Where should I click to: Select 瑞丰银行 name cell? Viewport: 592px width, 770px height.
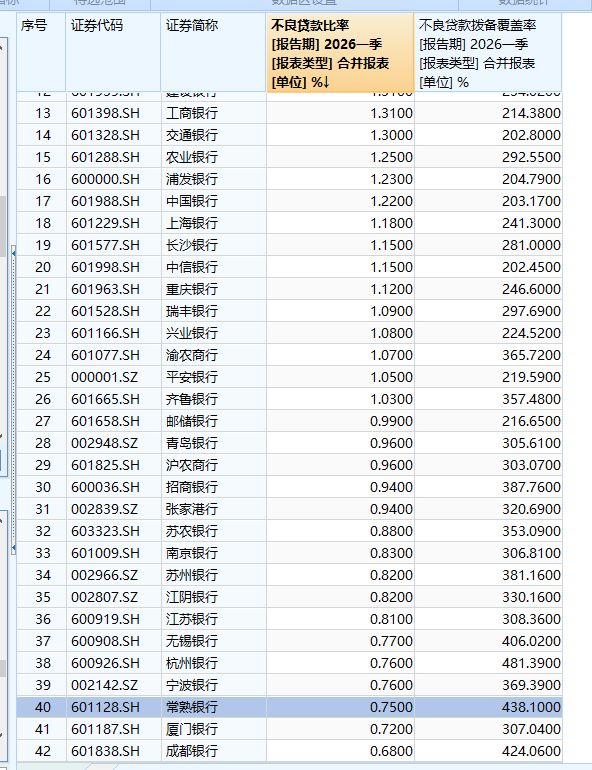(214, 311)
